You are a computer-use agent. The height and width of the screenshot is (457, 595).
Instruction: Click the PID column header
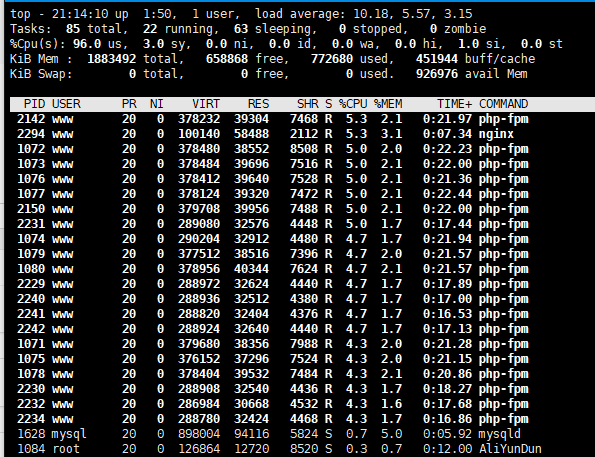click(34, 104)
